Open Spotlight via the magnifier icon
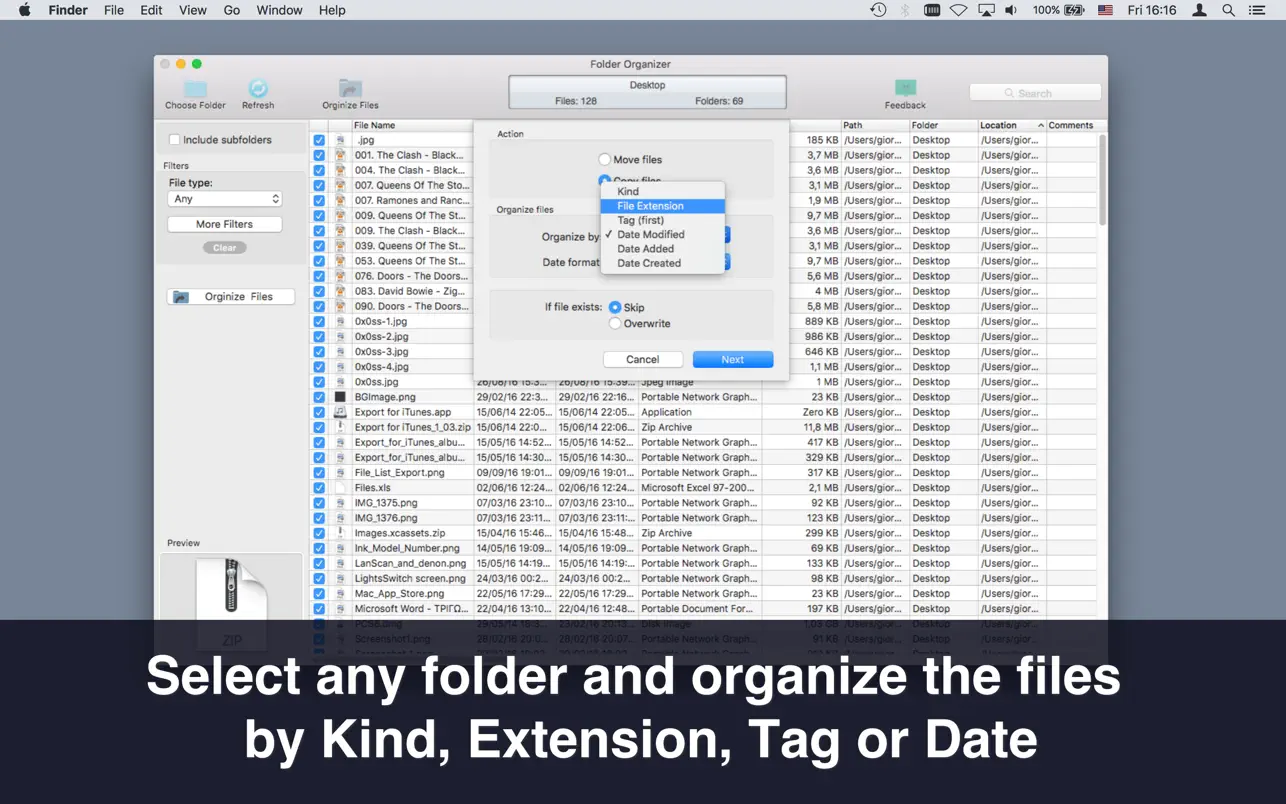1286x804 pixels. click(x=1227, y=10)
